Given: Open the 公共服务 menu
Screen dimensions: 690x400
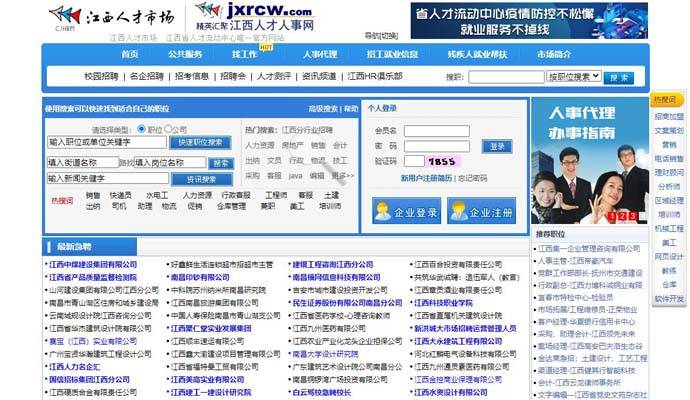Looking at the screenshot, I should [185, 54].
